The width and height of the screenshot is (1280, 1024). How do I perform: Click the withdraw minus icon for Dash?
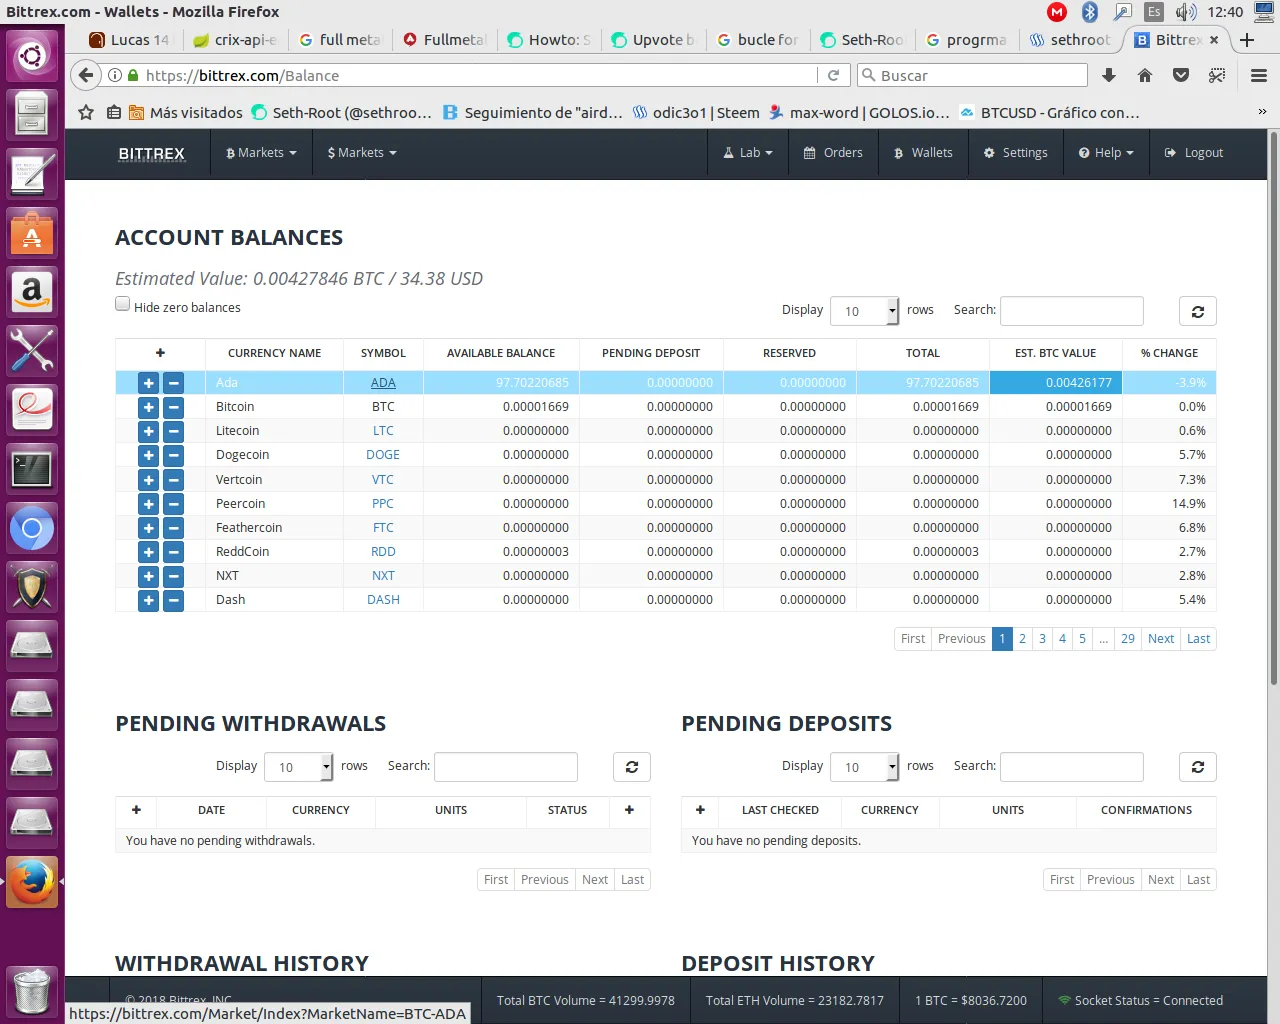173,600
